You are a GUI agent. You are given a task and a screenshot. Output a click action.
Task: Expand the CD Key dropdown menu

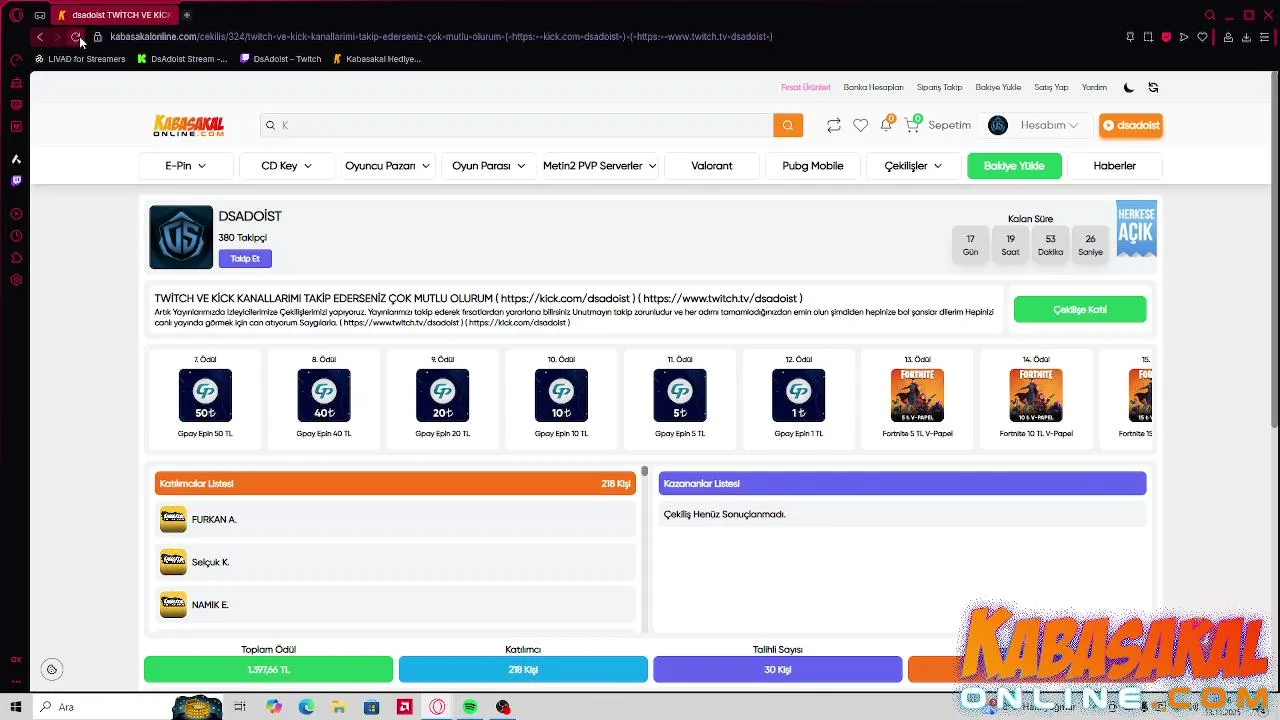point(286,166)
